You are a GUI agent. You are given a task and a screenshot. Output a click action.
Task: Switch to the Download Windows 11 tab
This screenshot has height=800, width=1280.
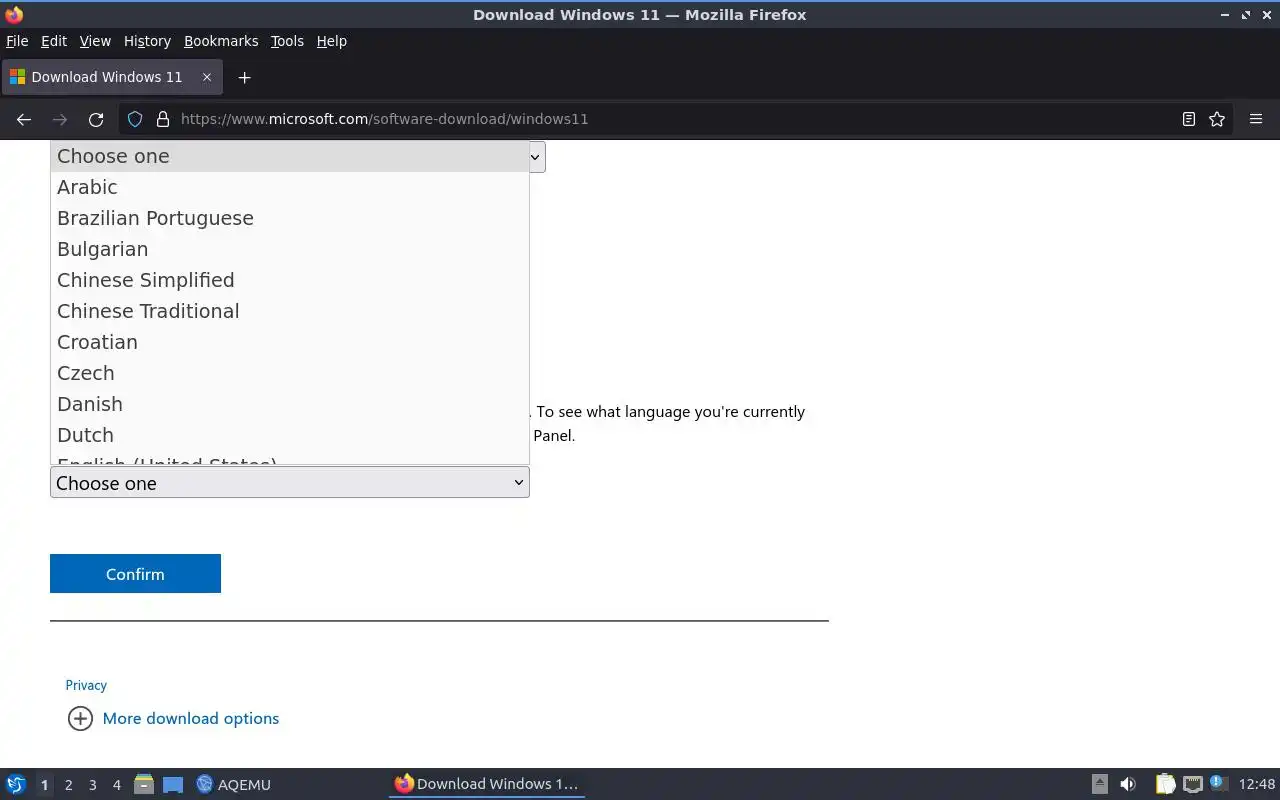(110, 77)
